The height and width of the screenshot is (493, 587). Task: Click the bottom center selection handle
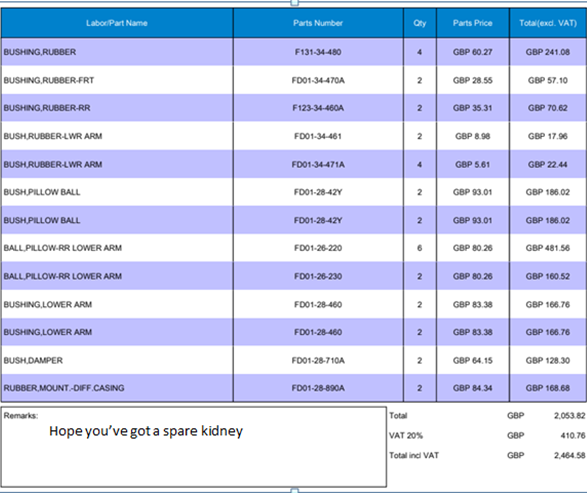pyautogui.click(x=295, y=490)
